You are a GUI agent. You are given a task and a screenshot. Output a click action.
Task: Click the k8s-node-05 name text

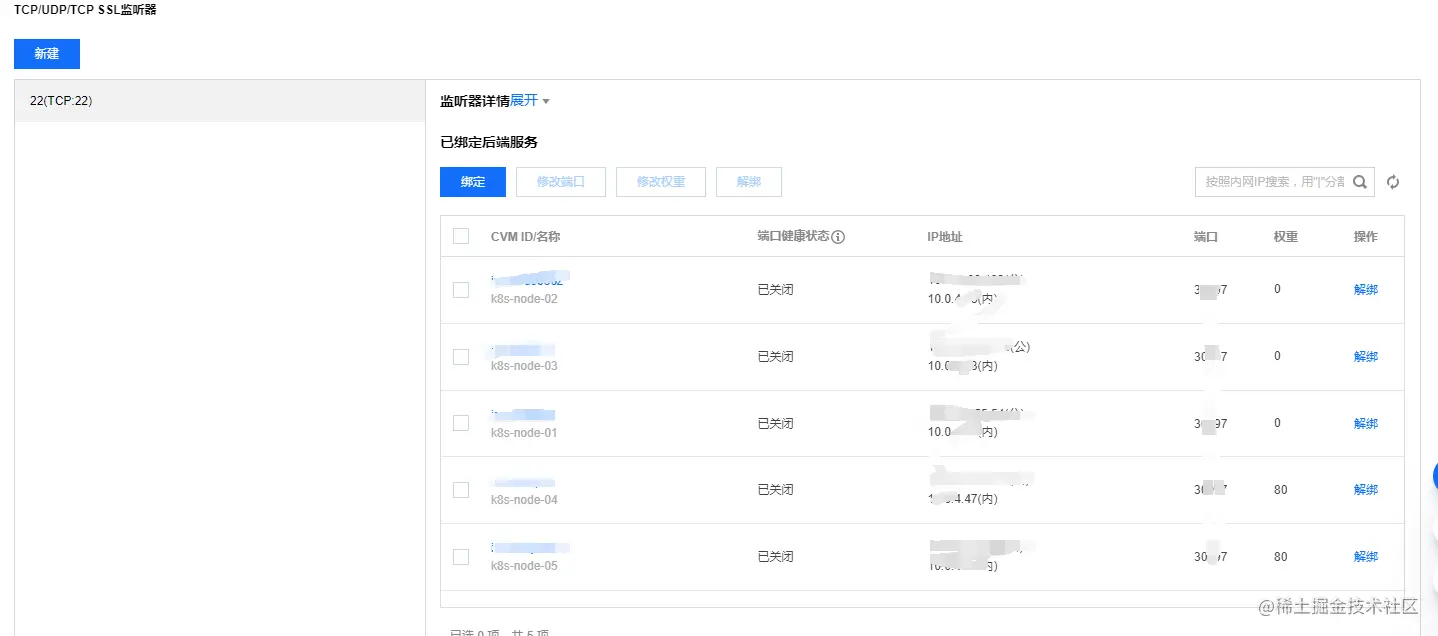coord(524,566)
